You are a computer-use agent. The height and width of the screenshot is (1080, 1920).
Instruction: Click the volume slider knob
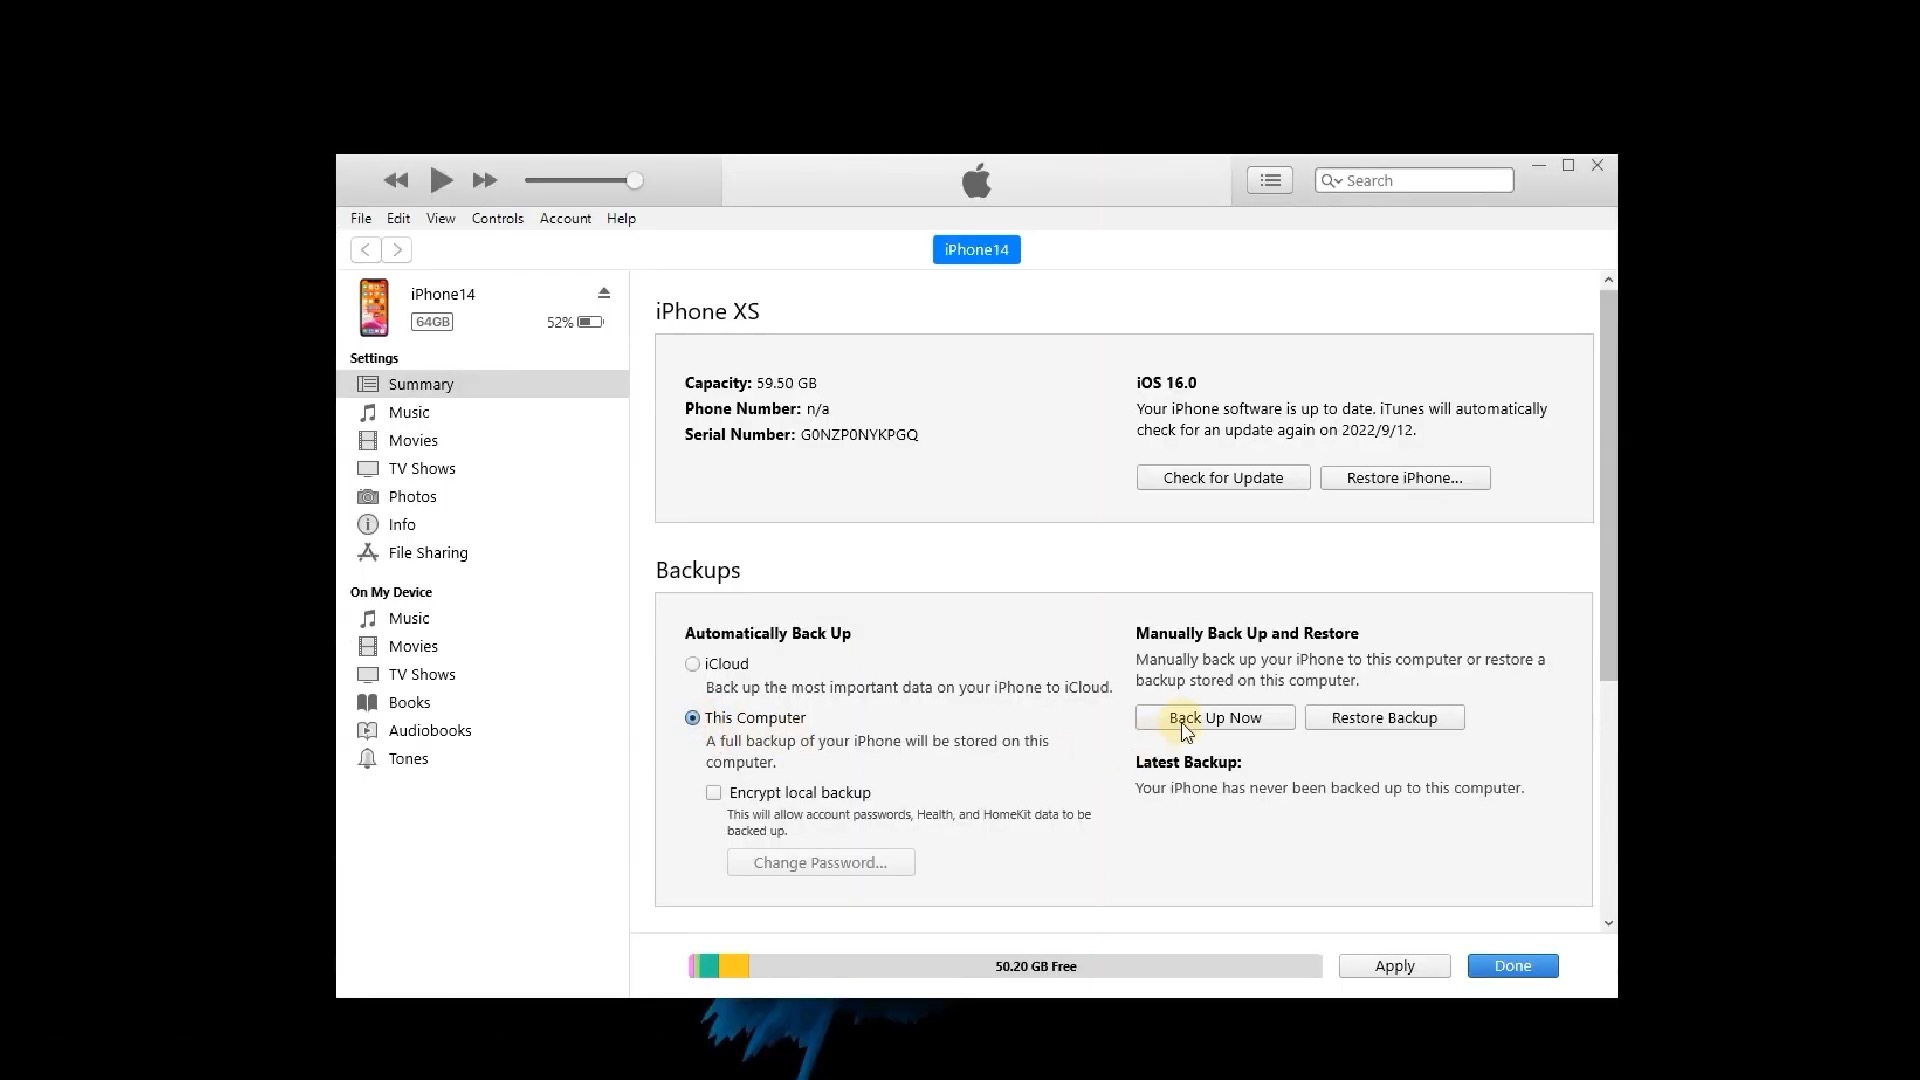[x=635, y=180]
